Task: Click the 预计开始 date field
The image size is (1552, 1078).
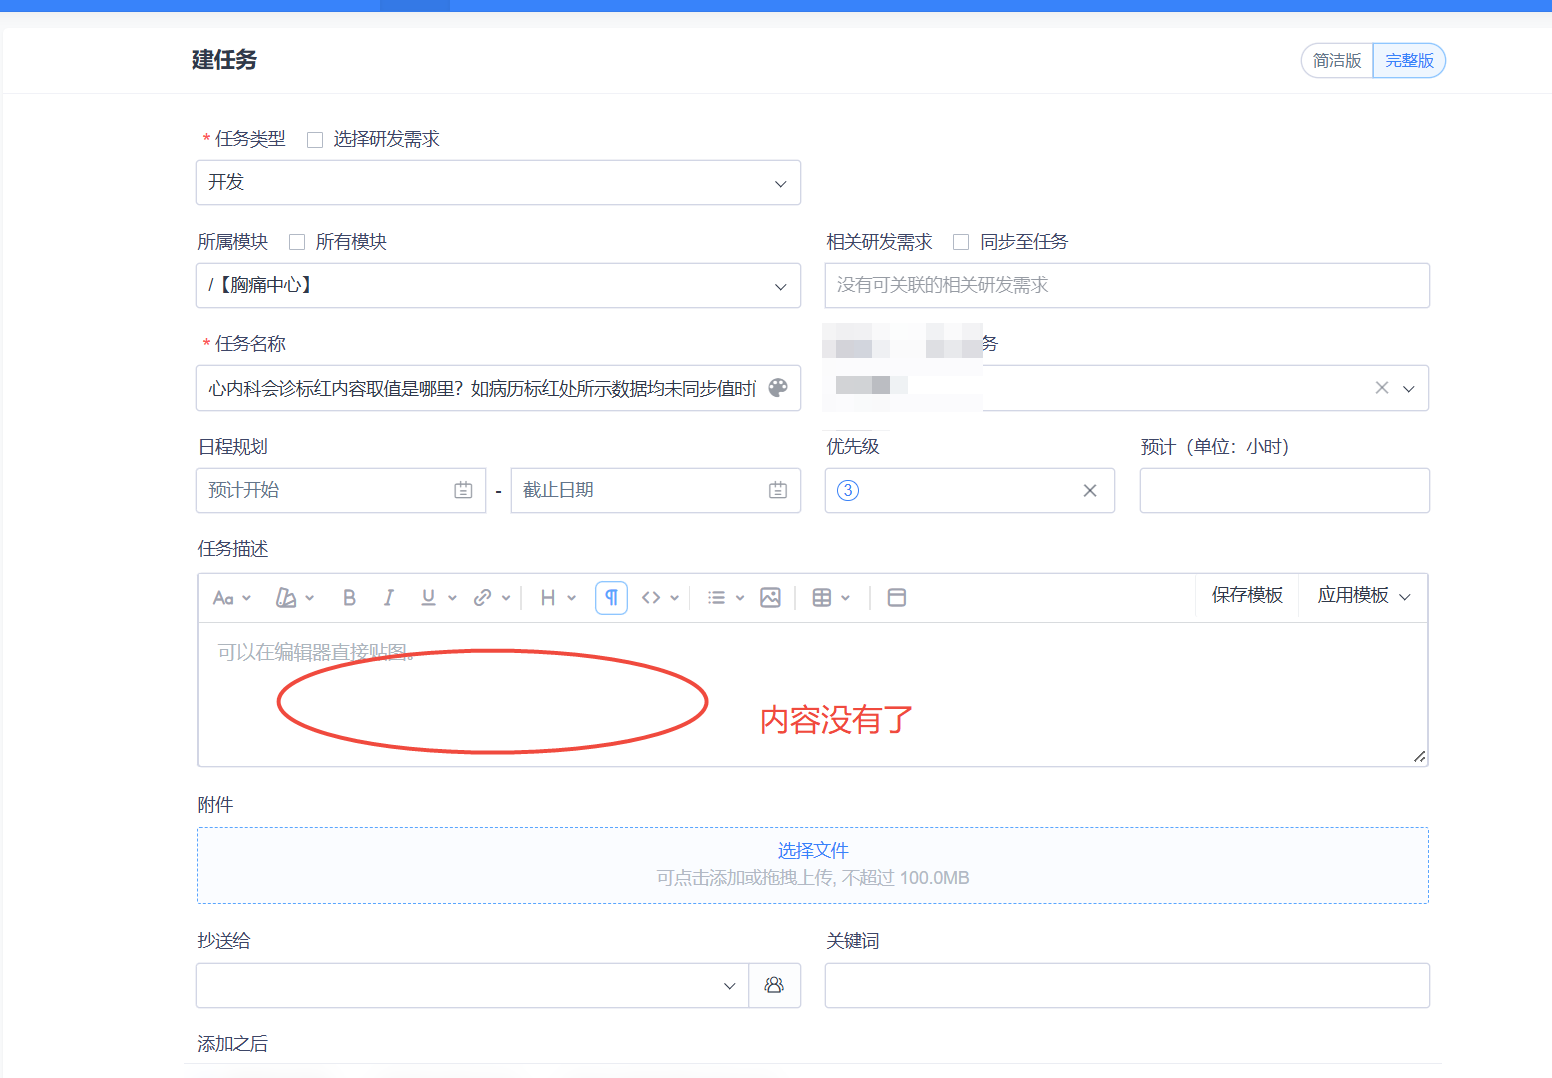Action: point(341,491)
